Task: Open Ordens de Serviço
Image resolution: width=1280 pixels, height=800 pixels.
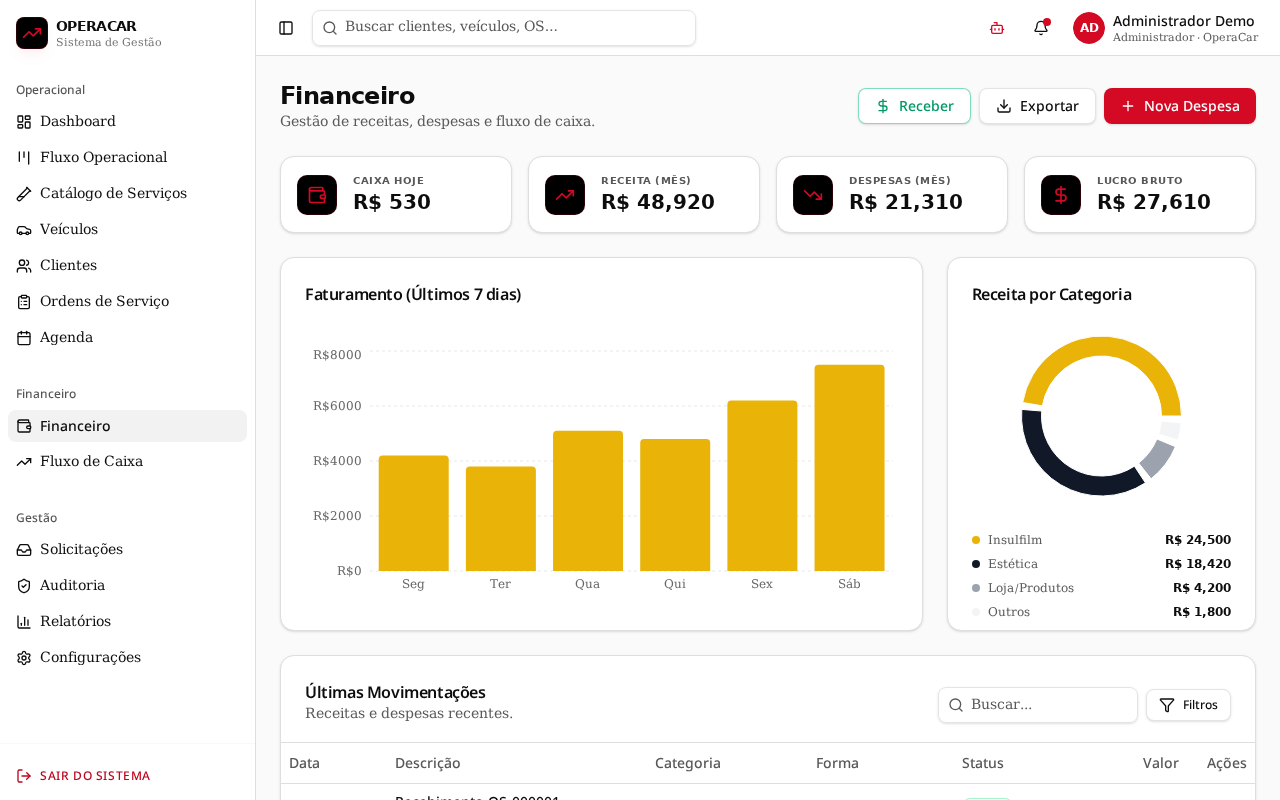Action: tap(127, 302)
